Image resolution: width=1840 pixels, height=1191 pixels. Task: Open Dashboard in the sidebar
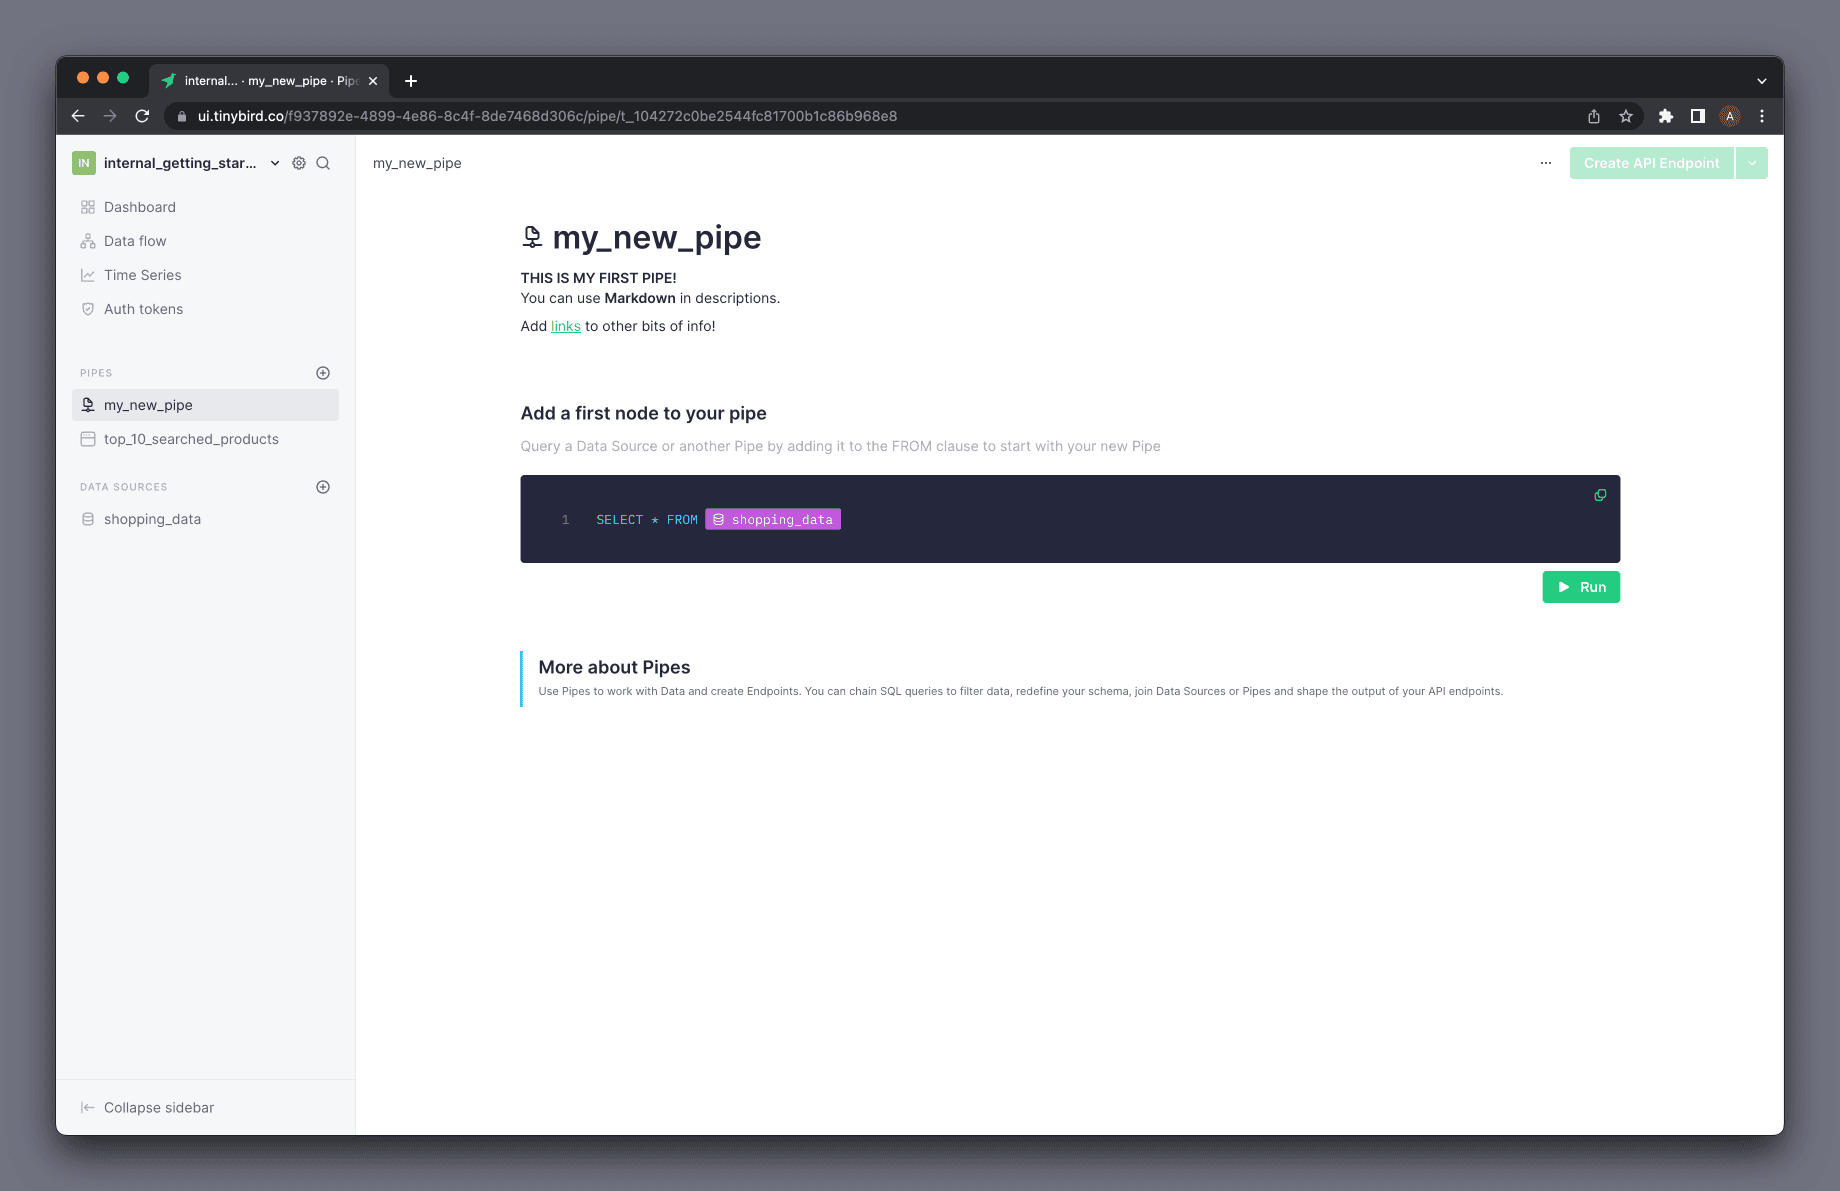pos(139,207)
